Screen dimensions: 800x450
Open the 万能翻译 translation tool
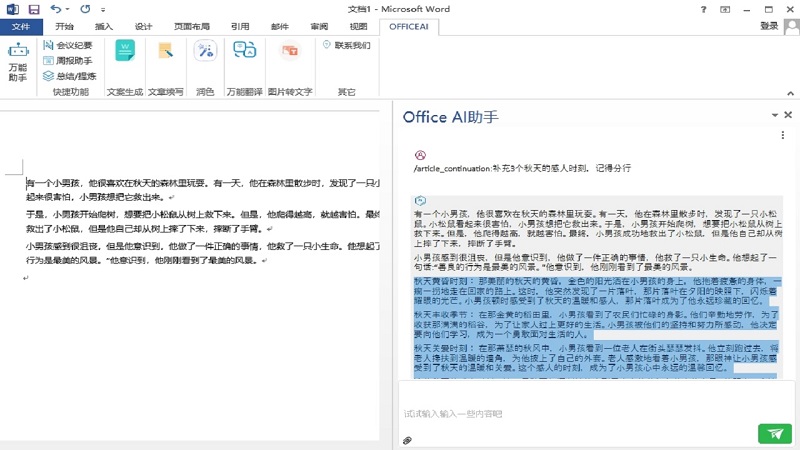coord(244,52)
